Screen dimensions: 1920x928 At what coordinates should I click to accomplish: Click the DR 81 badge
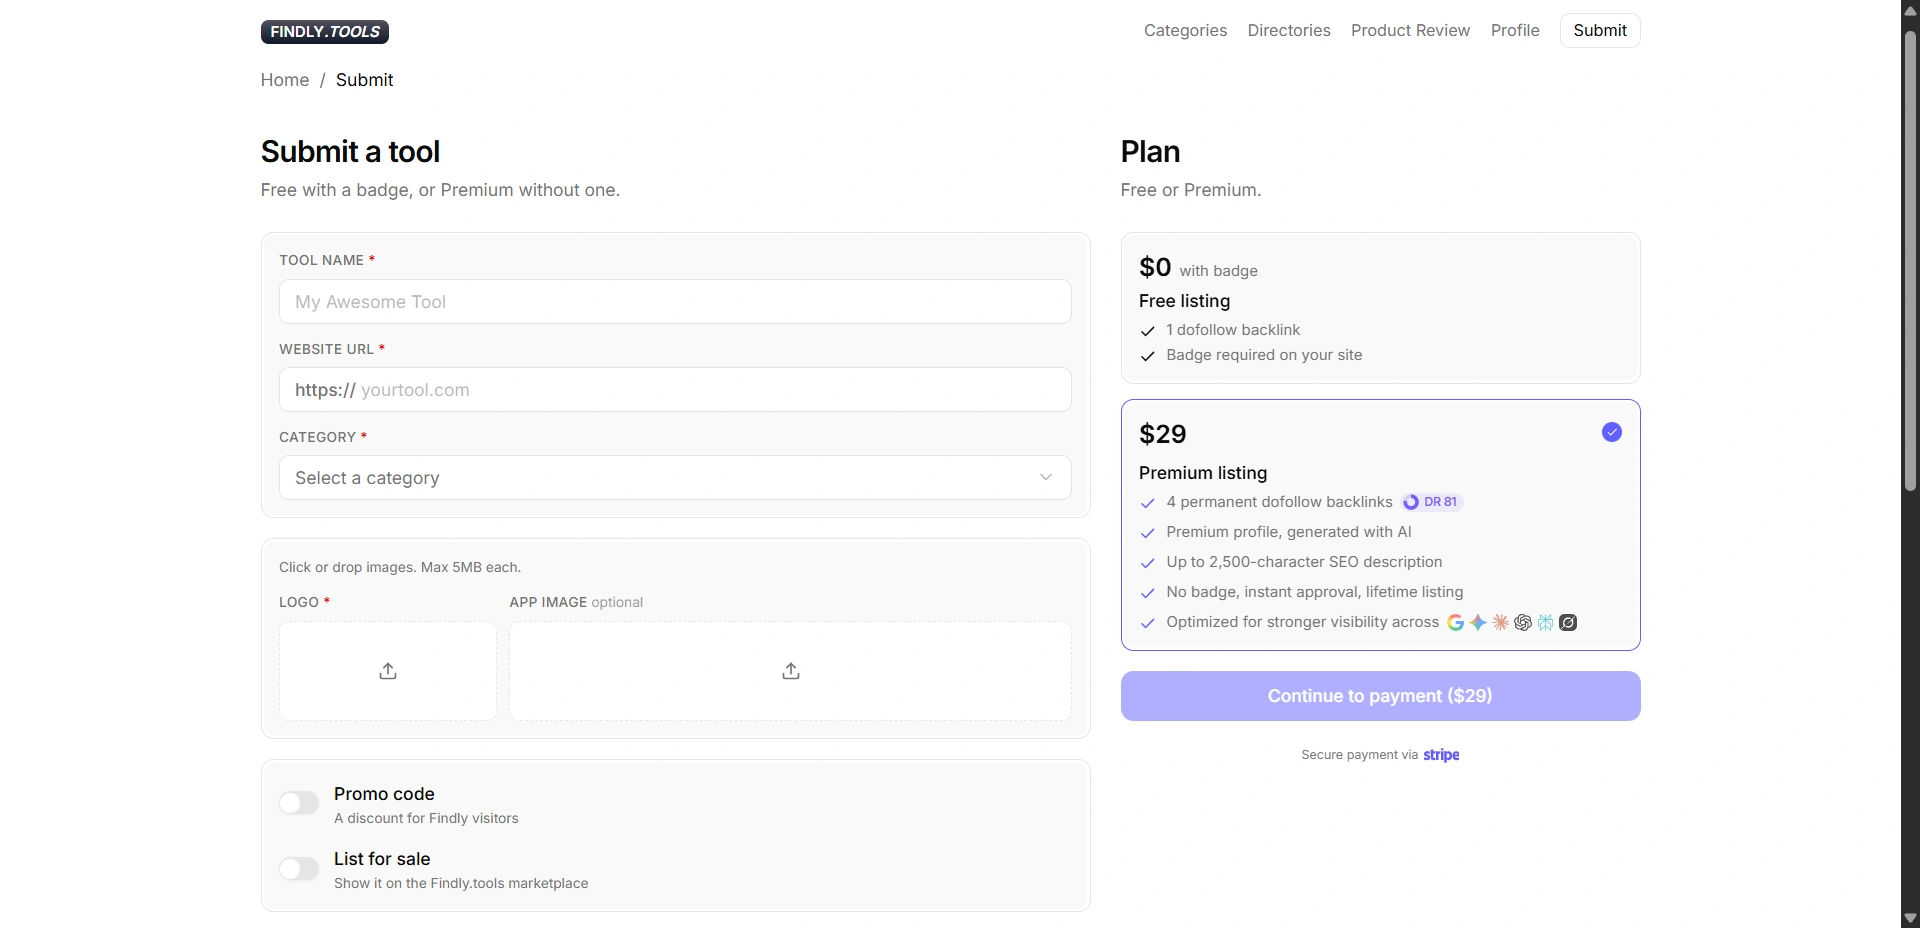(x=1432, y=502)
